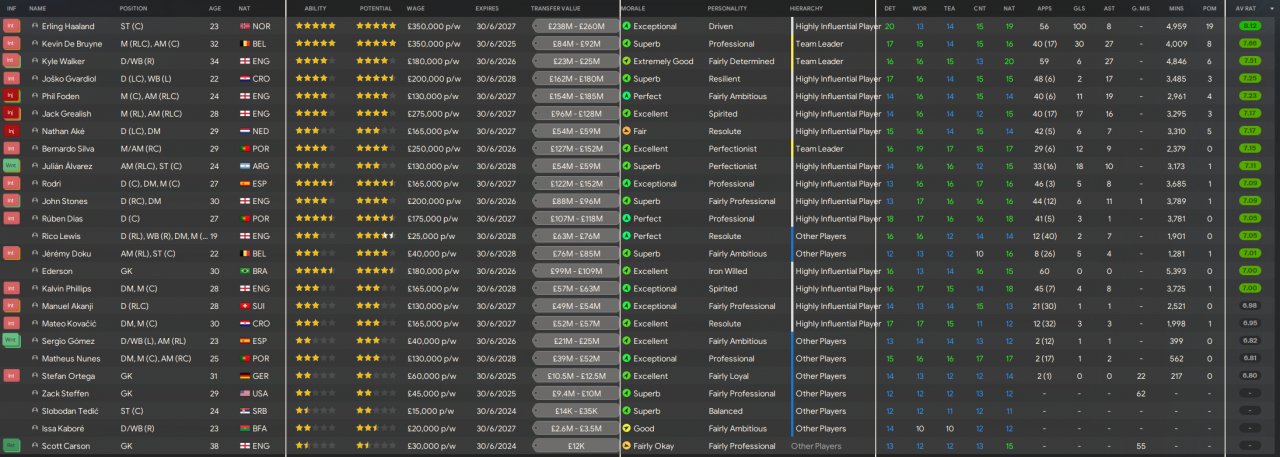Select Ederson's 5,393 minutes value
Image resolution: width=1280 pixels, height=457 pixels.
pos(1176,271)
